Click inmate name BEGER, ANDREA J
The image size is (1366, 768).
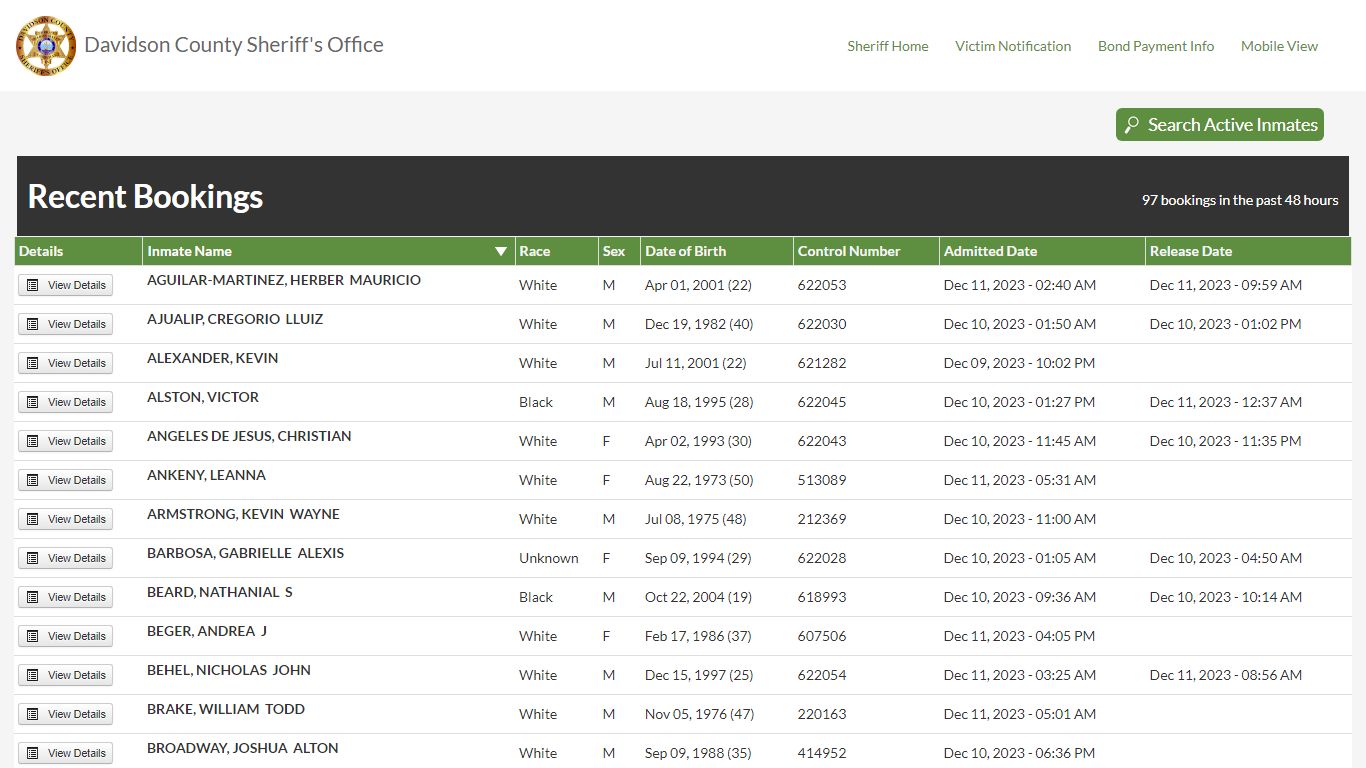pyautogui.click(x=207, y=631)
